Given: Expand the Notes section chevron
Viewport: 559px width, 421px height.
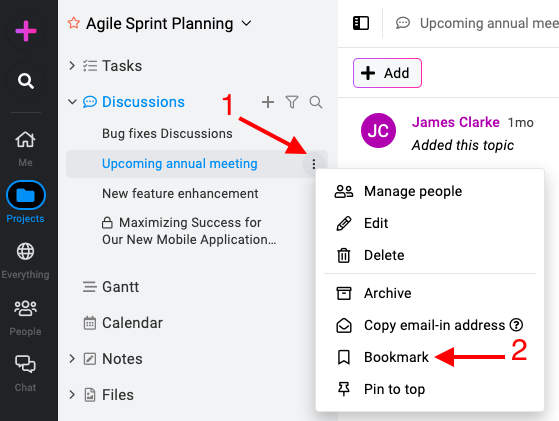Looking at the screenshot, I should (x=72, y=359).
